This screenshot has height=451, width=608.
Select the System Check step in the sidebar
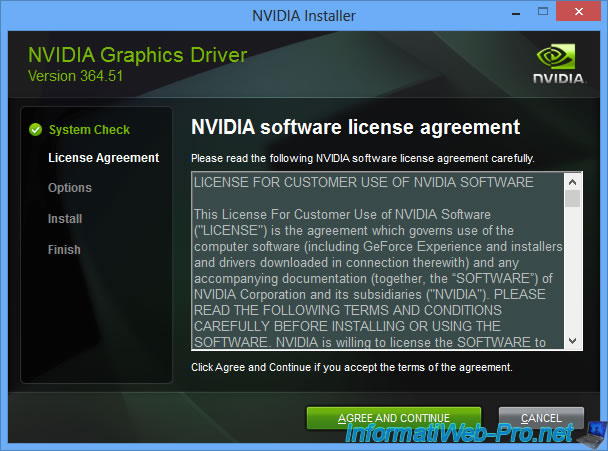[89, 130]
